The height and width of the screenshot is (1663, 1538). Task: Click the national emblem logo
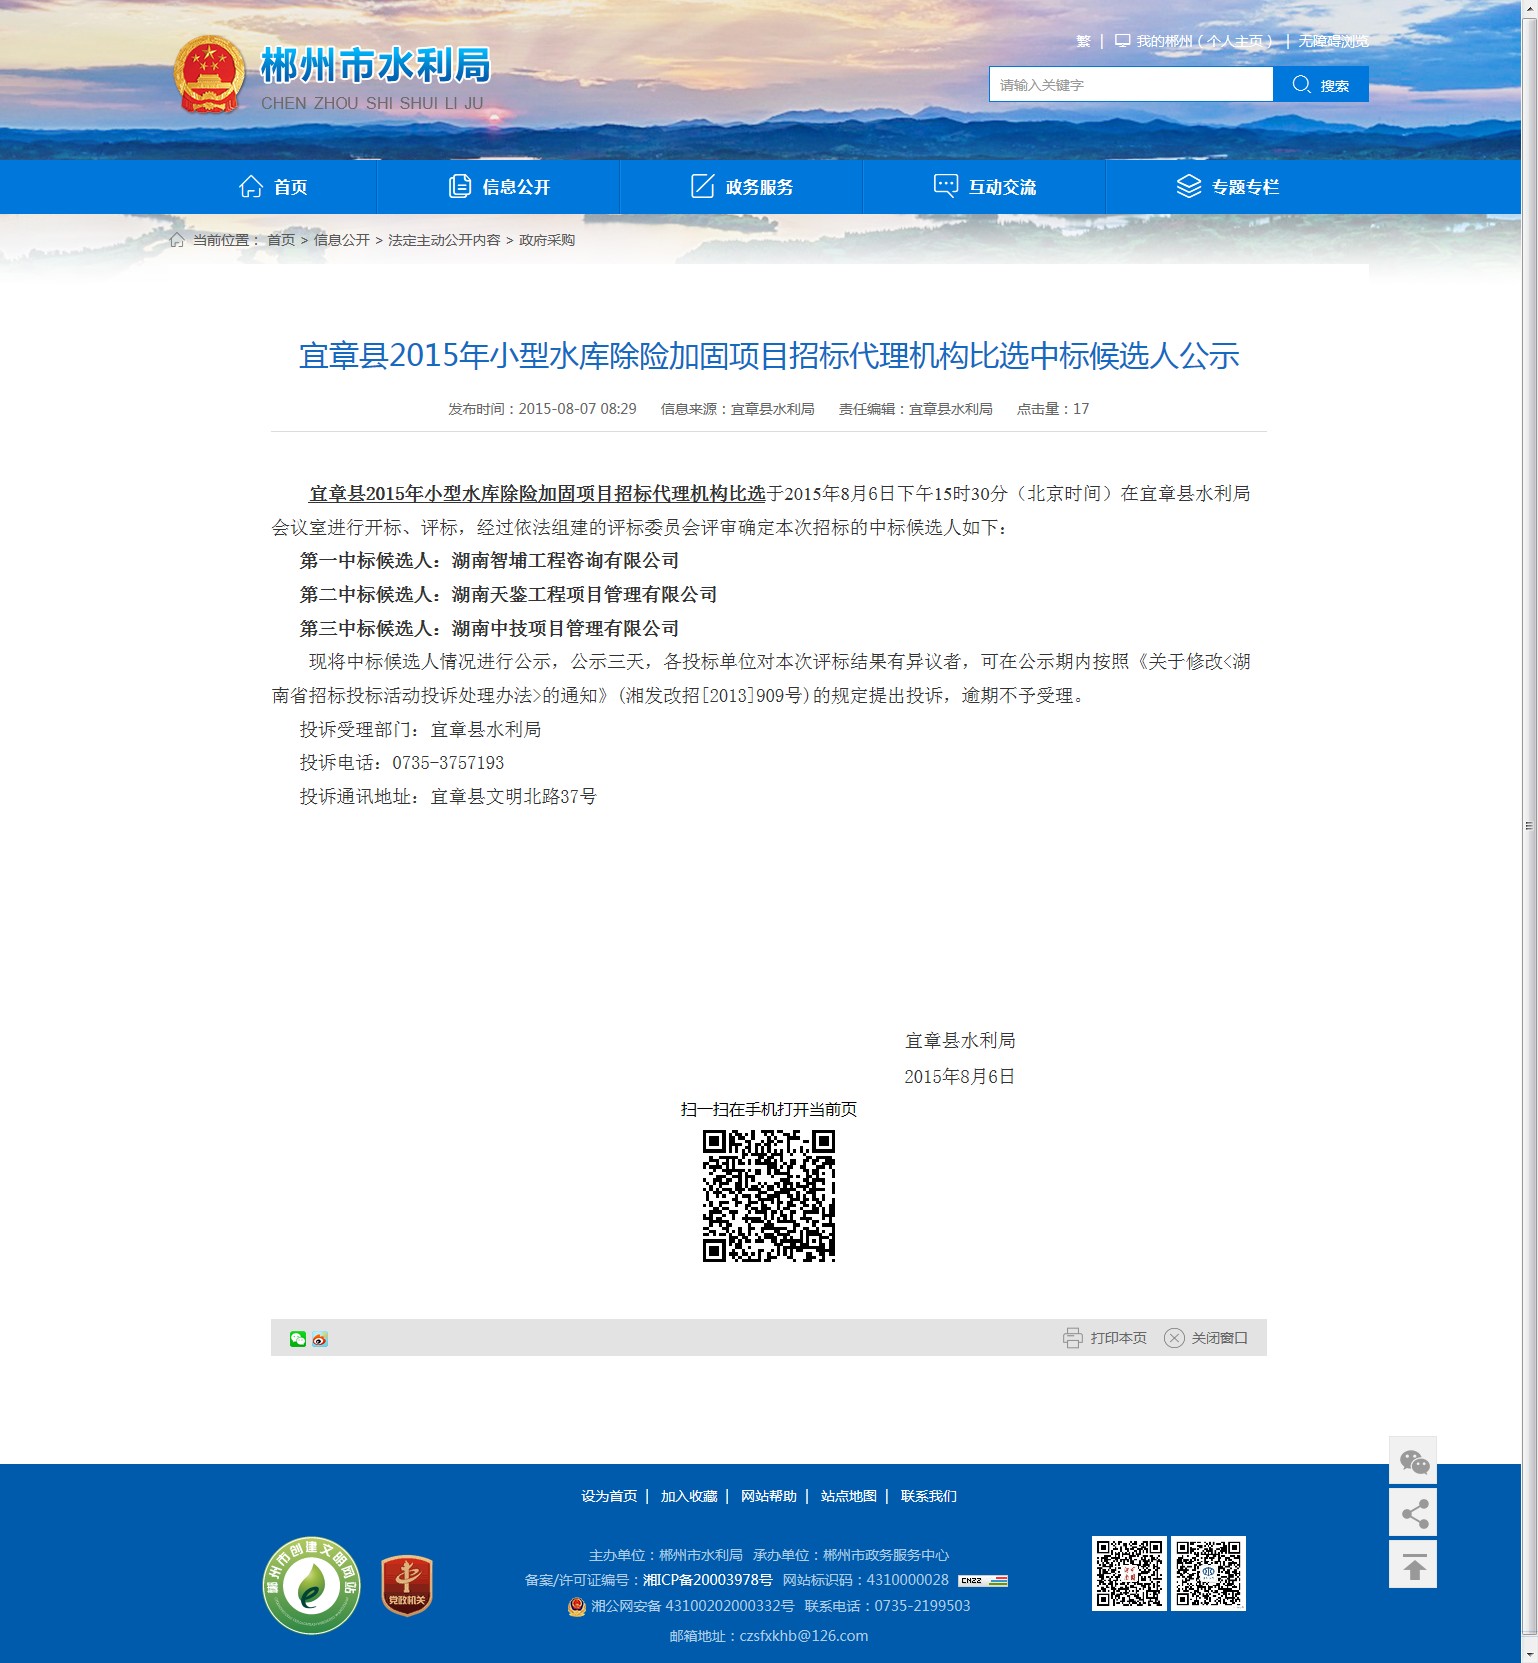(209, 75)
